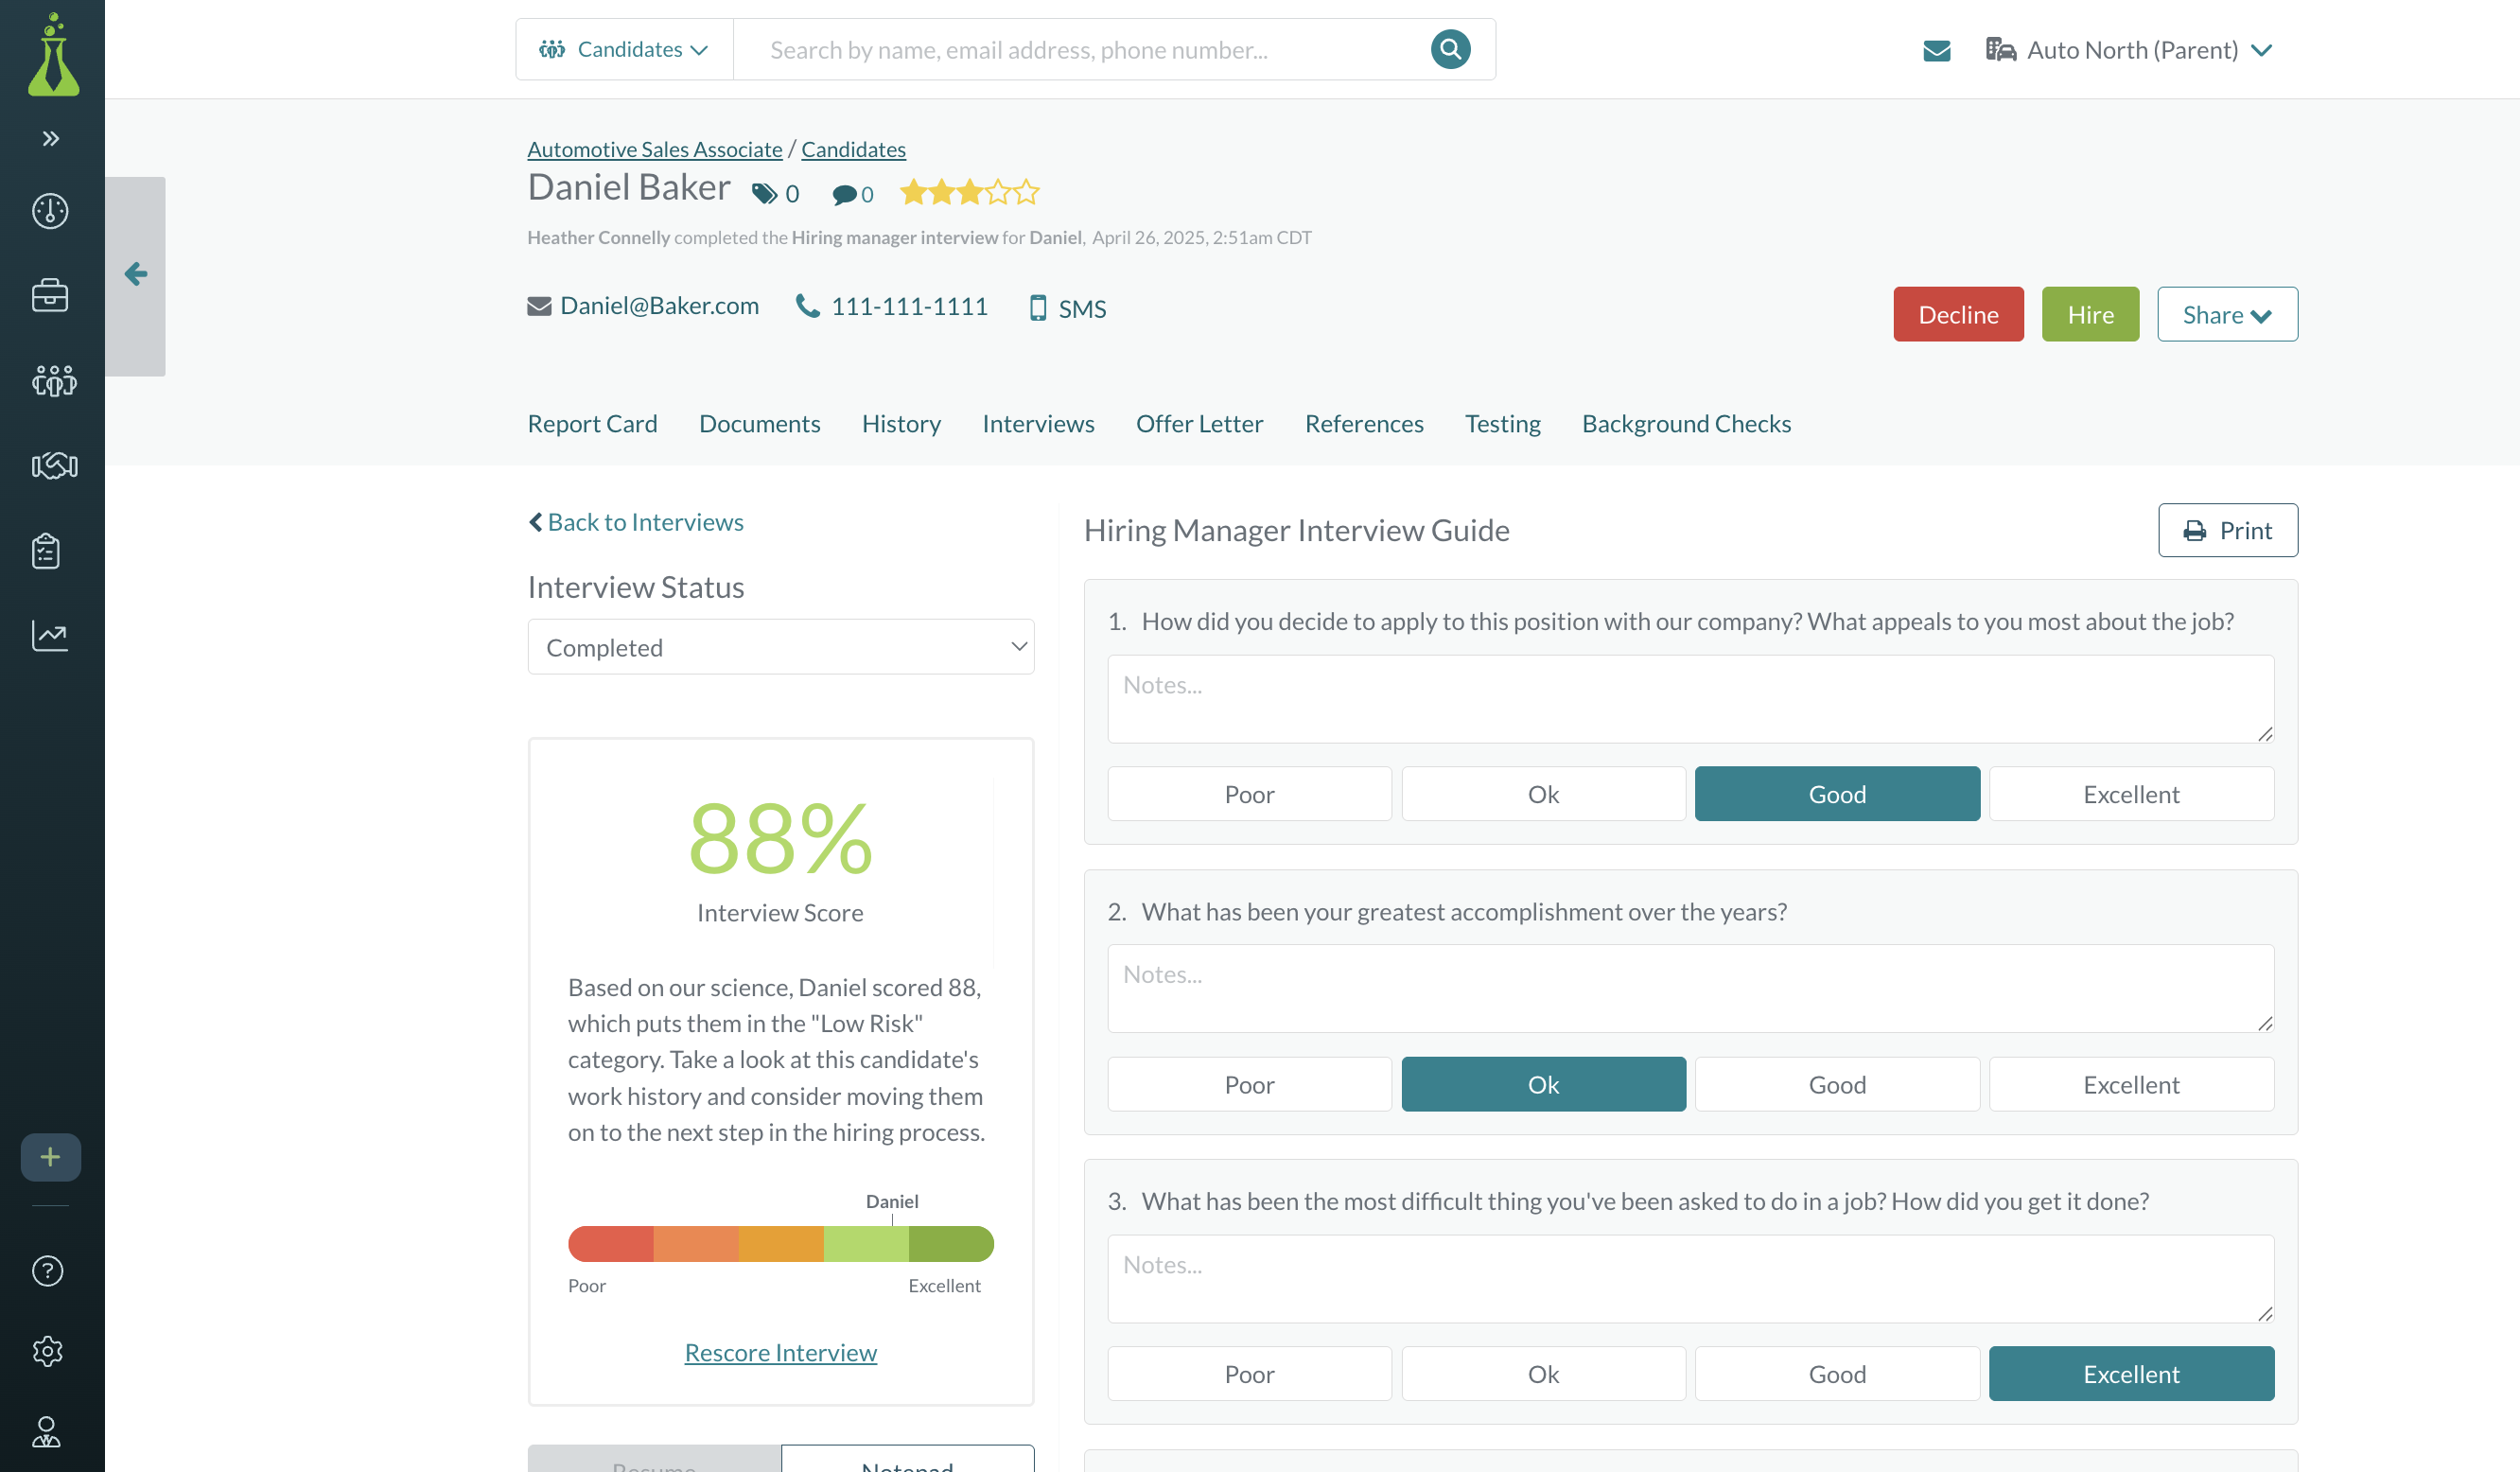Expand the Share dropdown button
The image size is (2520, 1472).
pyautogui.click(x=2226, y=315)
